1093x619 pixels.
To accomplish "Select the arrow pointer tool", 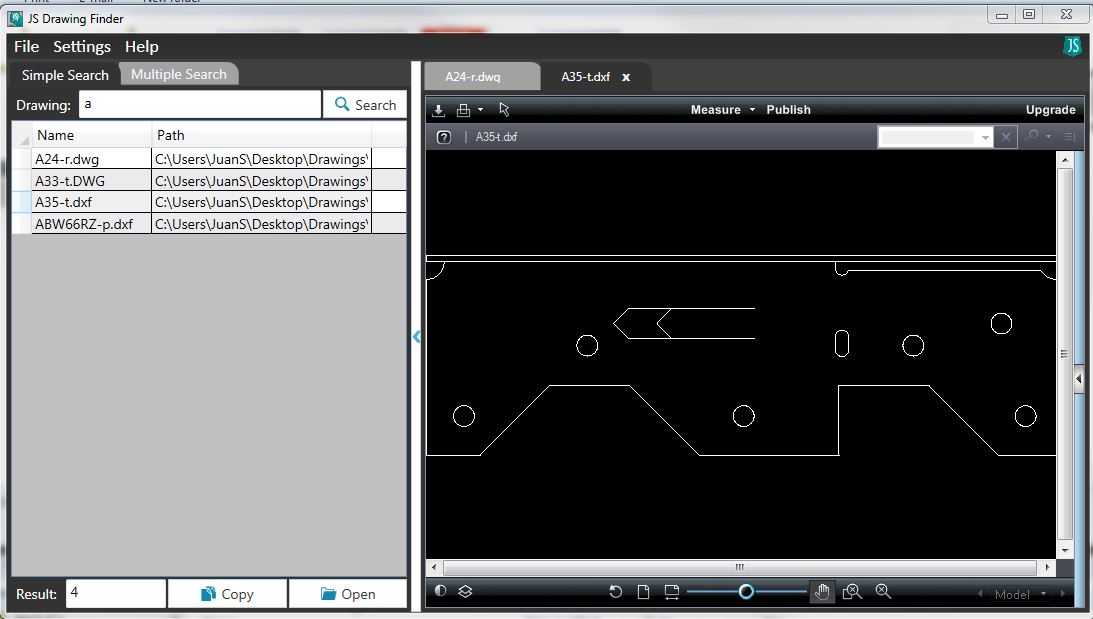I will (x=504, y=110).
